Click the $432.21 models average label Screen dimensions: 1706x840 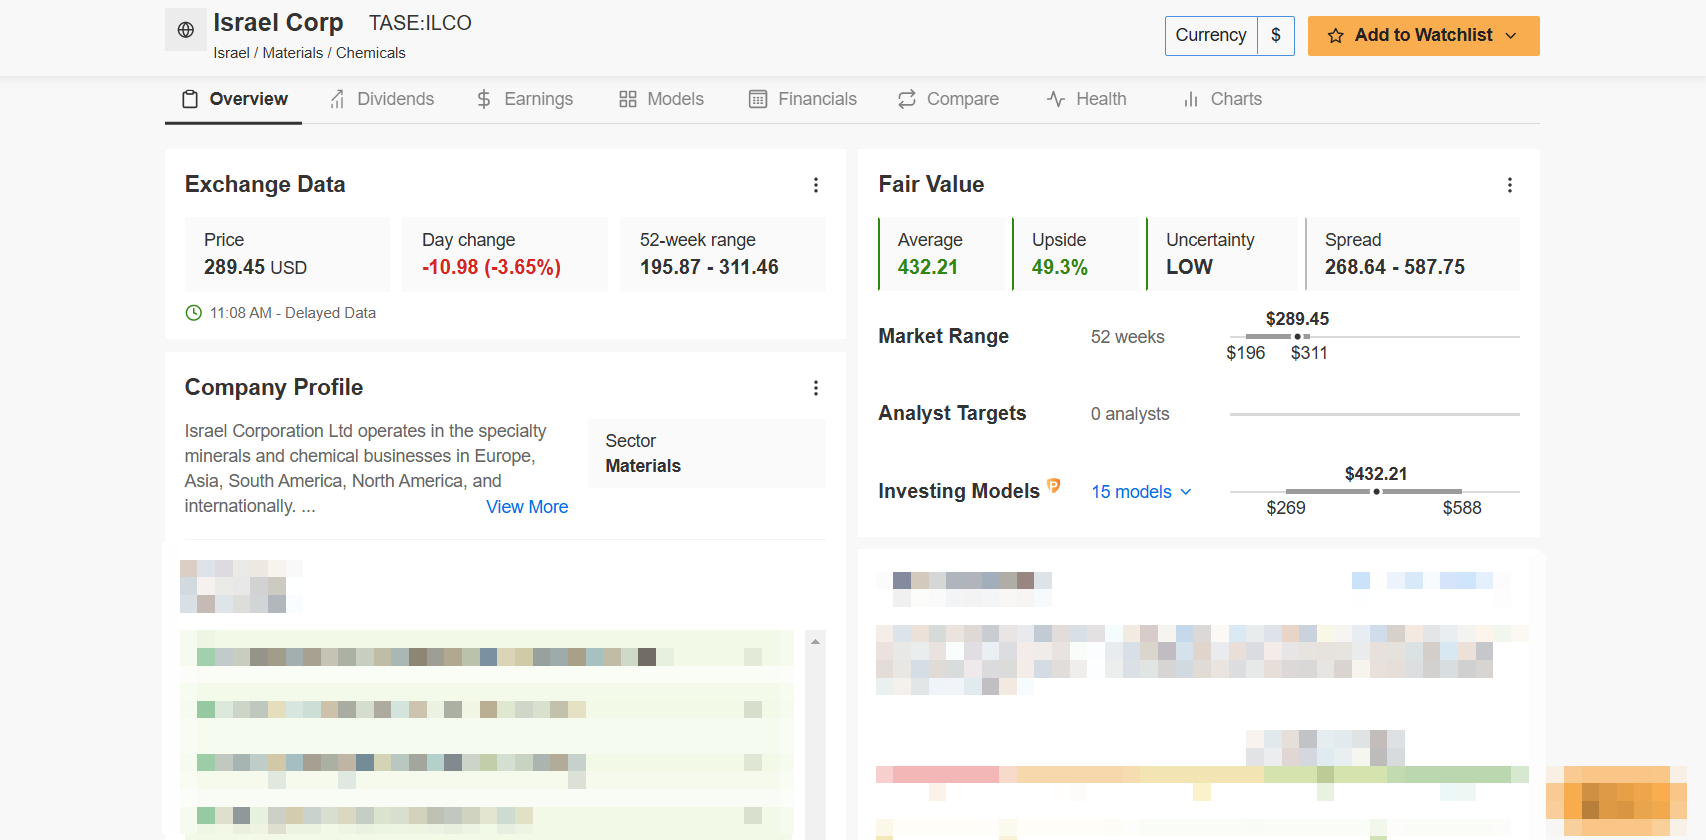(1376, 474)
